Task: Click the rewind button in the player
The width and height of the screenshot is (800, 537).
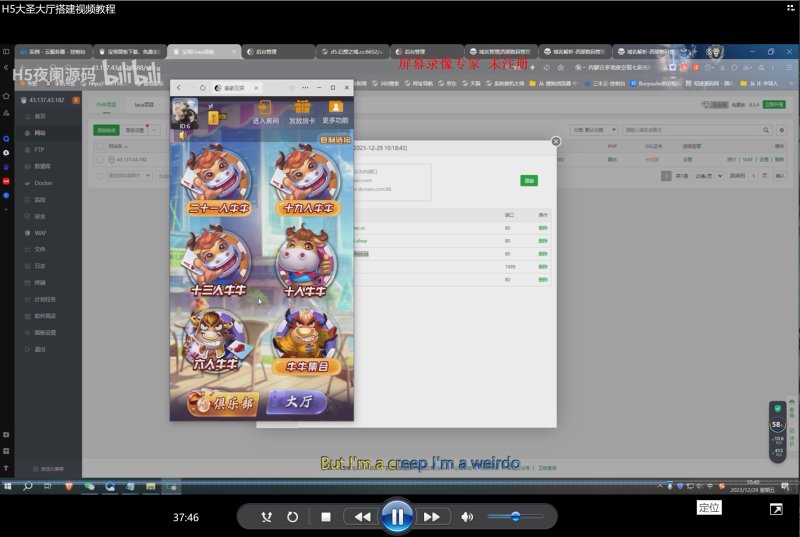Action: click(362, 517)
